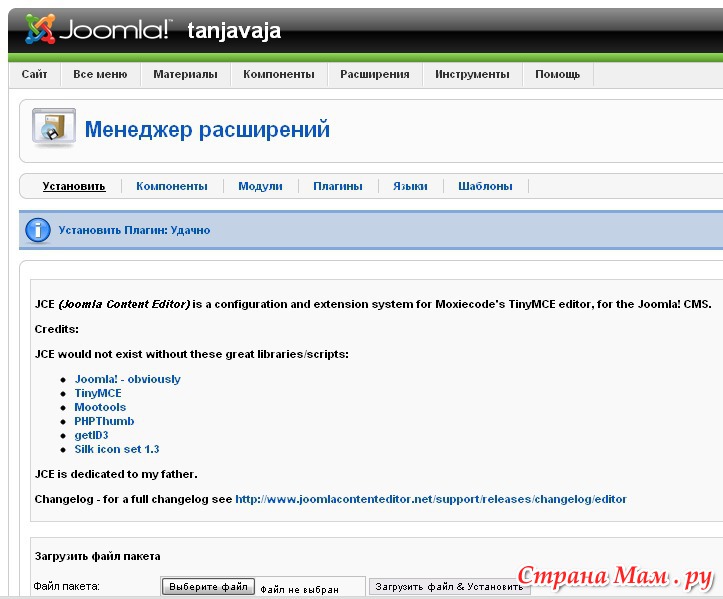Follow the getID3 link

(x=91, y=435)
